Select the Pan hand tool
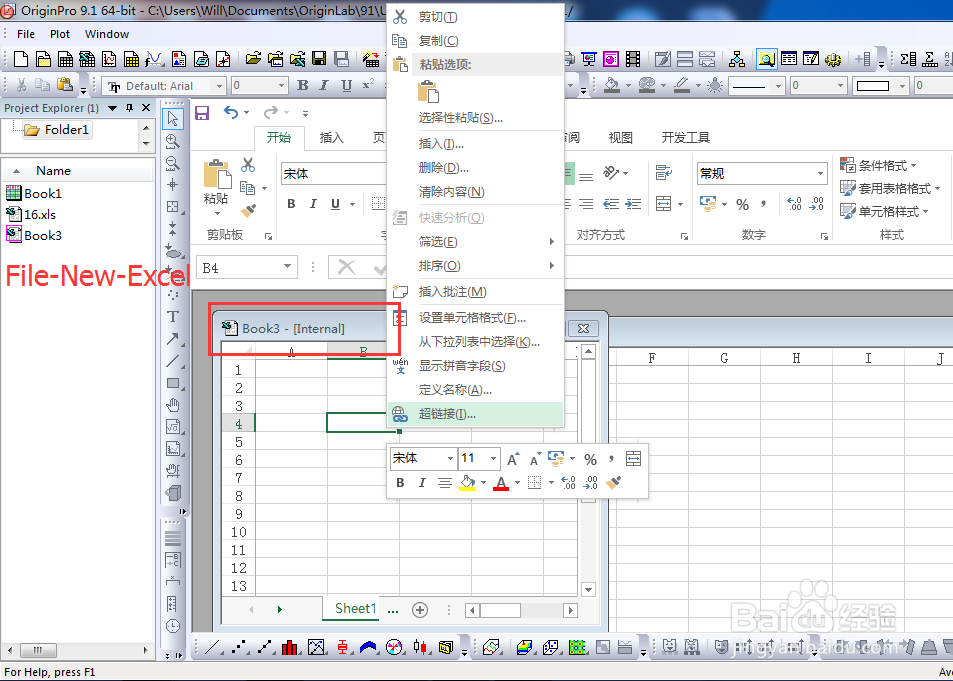This screenshot has height=681, width=953. (x=173, y=405)
